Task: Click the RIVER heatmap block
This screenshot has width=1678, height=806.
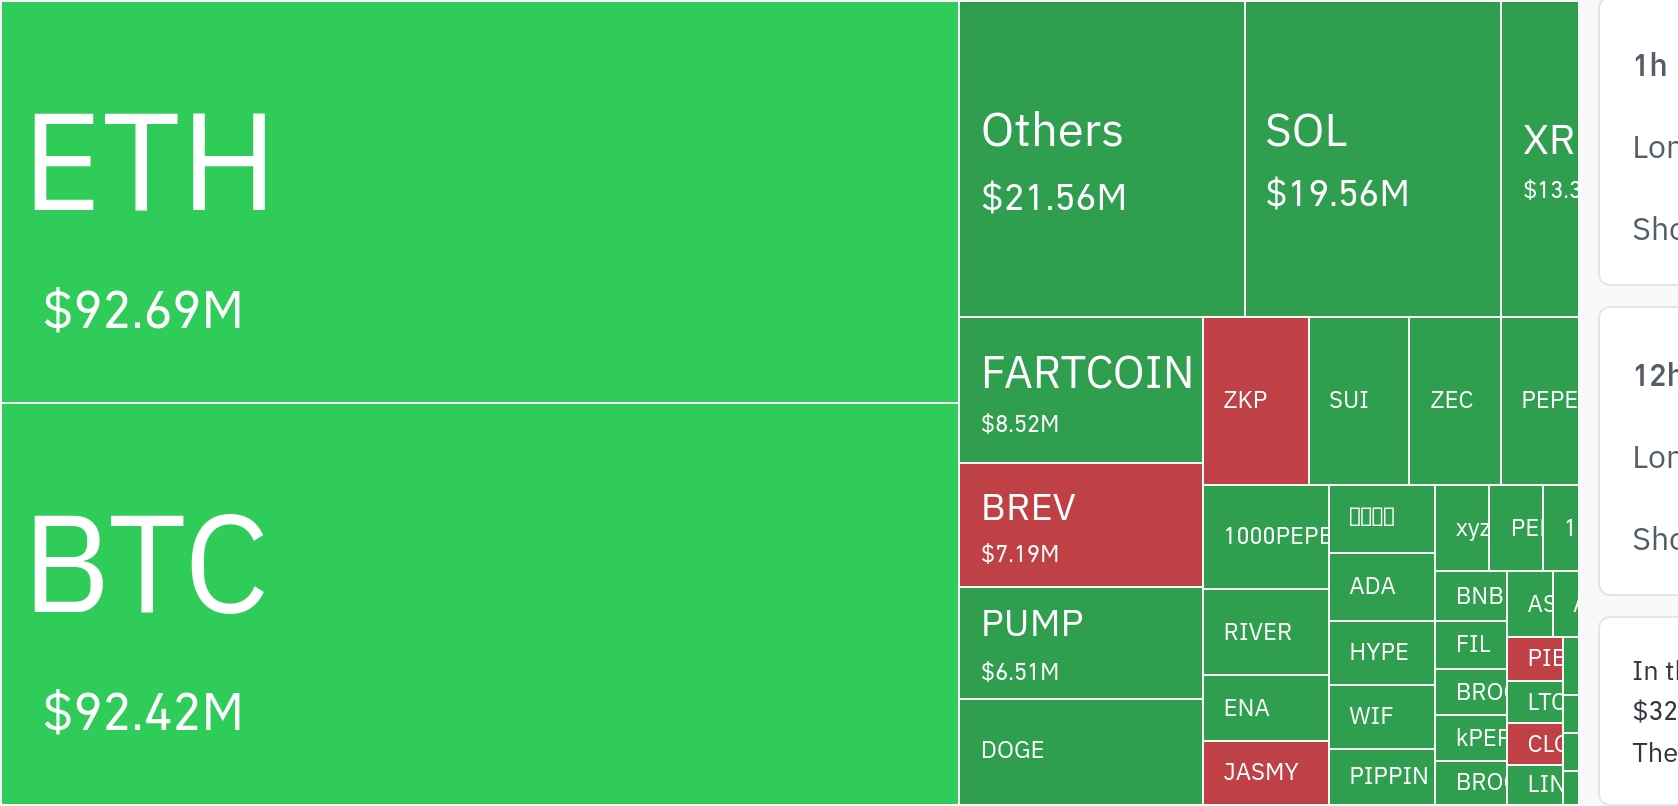Action: [x=1266, y=632]
